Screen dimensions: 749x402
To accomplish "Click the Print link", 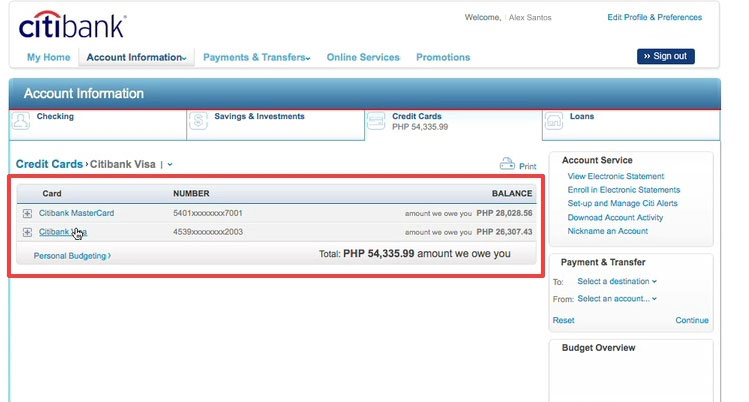I will tap(527, 166).
